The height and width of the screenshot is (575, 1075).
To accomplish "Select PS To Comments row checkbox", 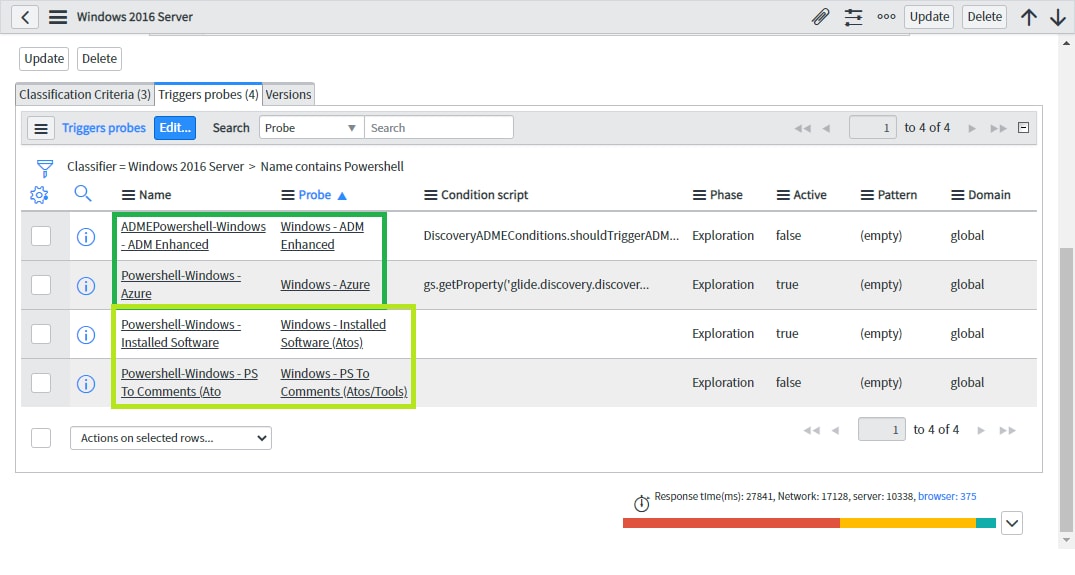I will [41, 383].
